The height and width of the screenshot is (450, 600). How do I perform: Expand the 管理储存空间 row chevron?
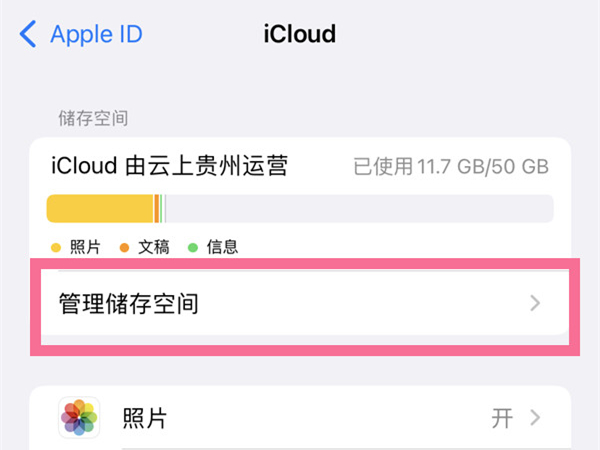(536, 303)
